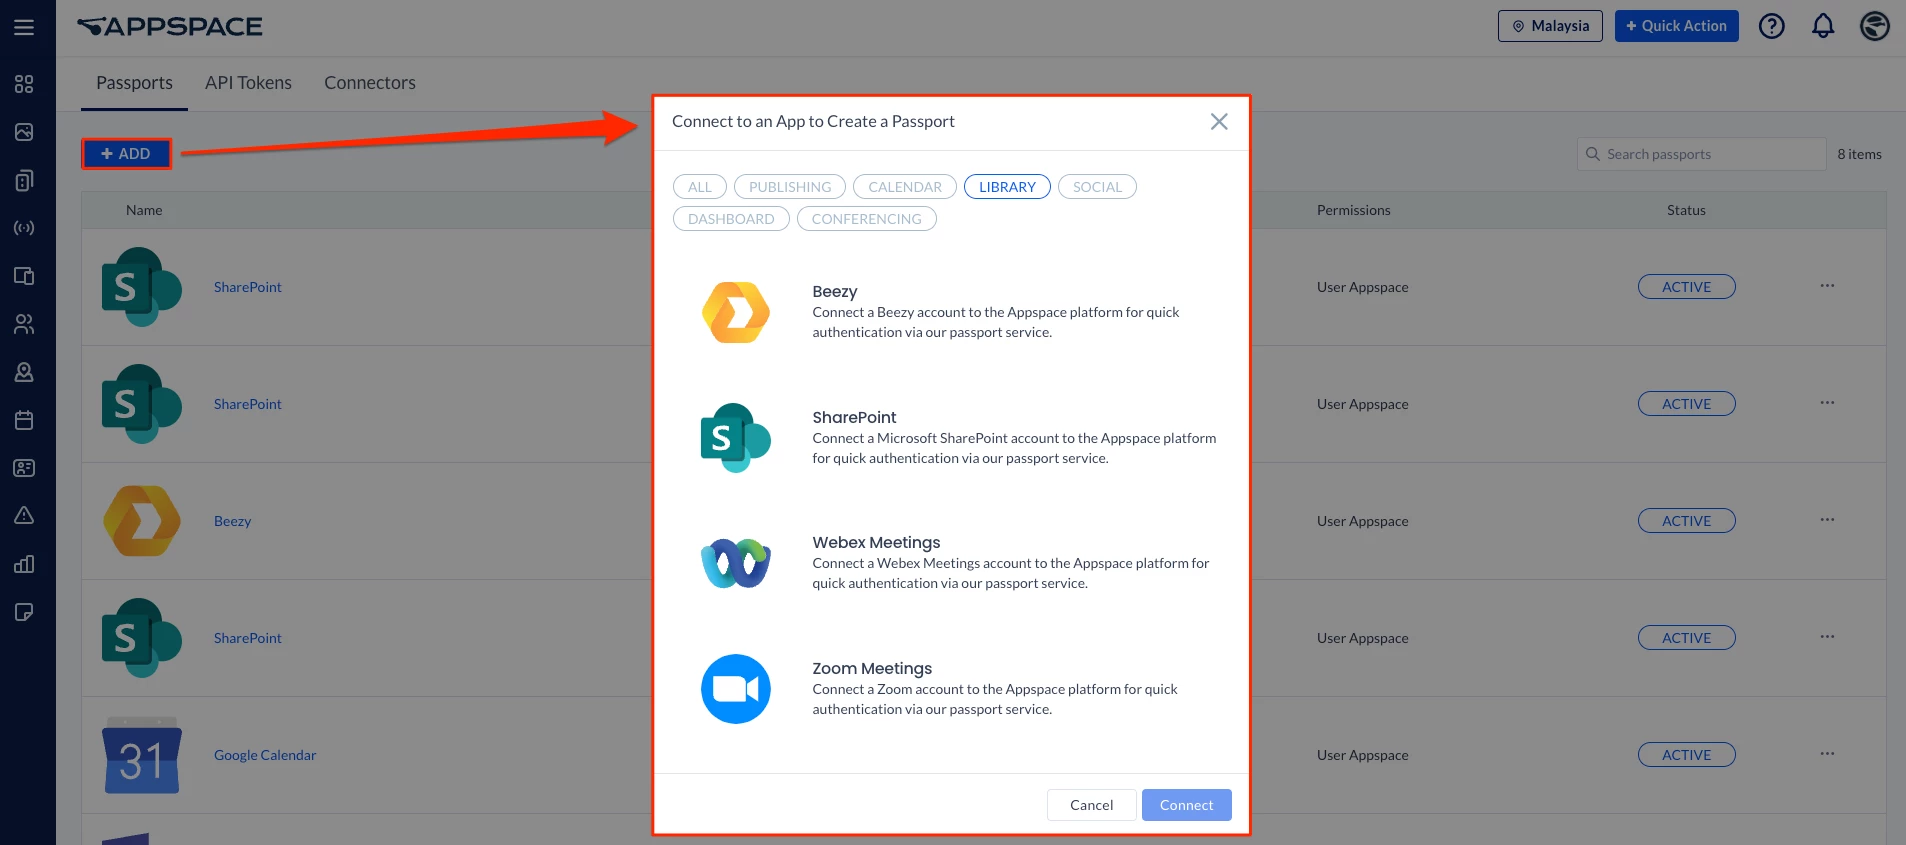
Task: Filter apps by SOCIAL category
Action: point(1097,187)
